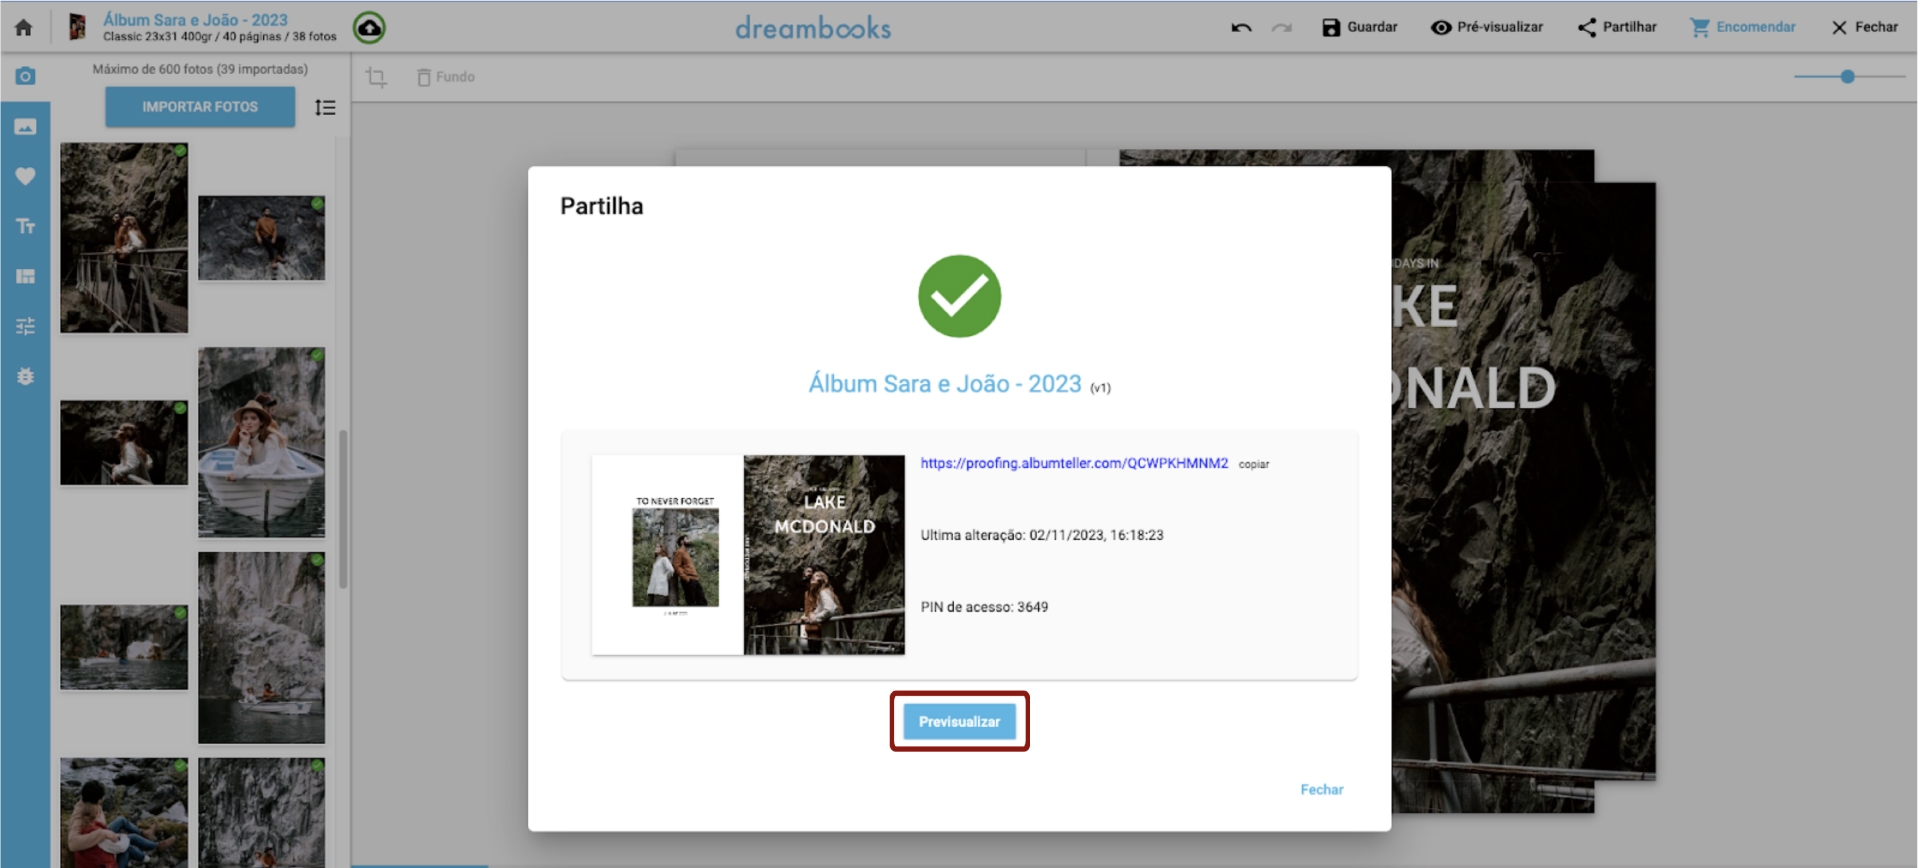The image size is (1918, 868).
Task: Open the heart favorites sidebar panel
Action: (x=26, y=176)
